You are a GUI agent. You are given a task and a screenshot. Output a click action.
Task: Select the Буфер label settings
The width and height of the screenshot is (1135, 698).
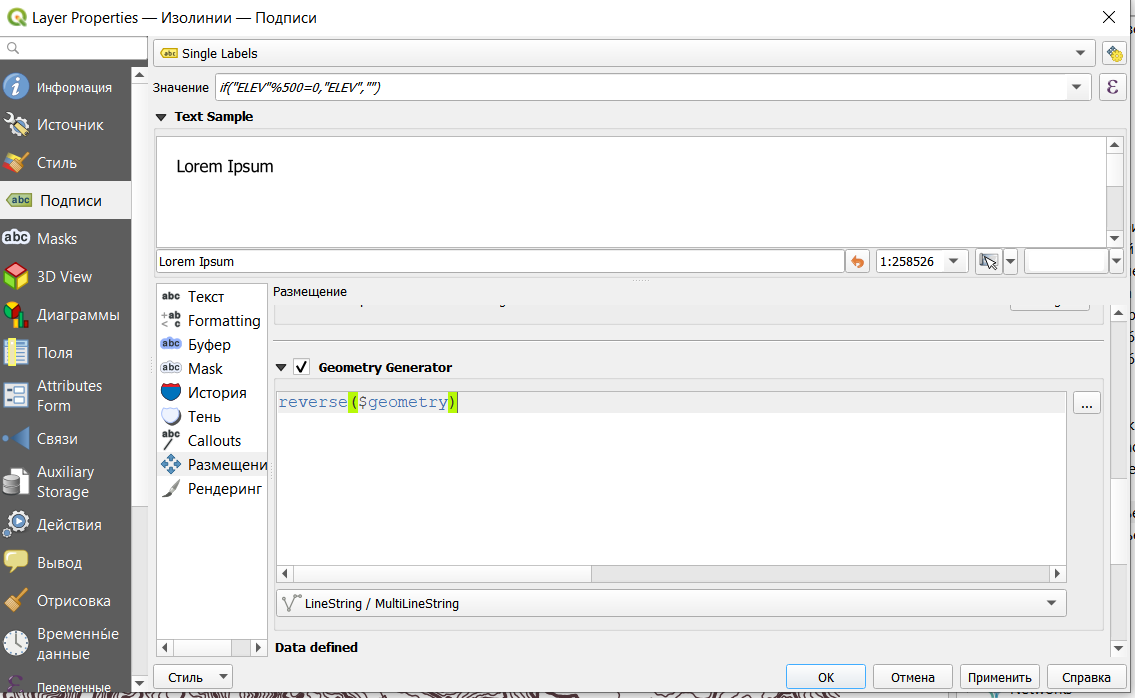click(209, 345)
